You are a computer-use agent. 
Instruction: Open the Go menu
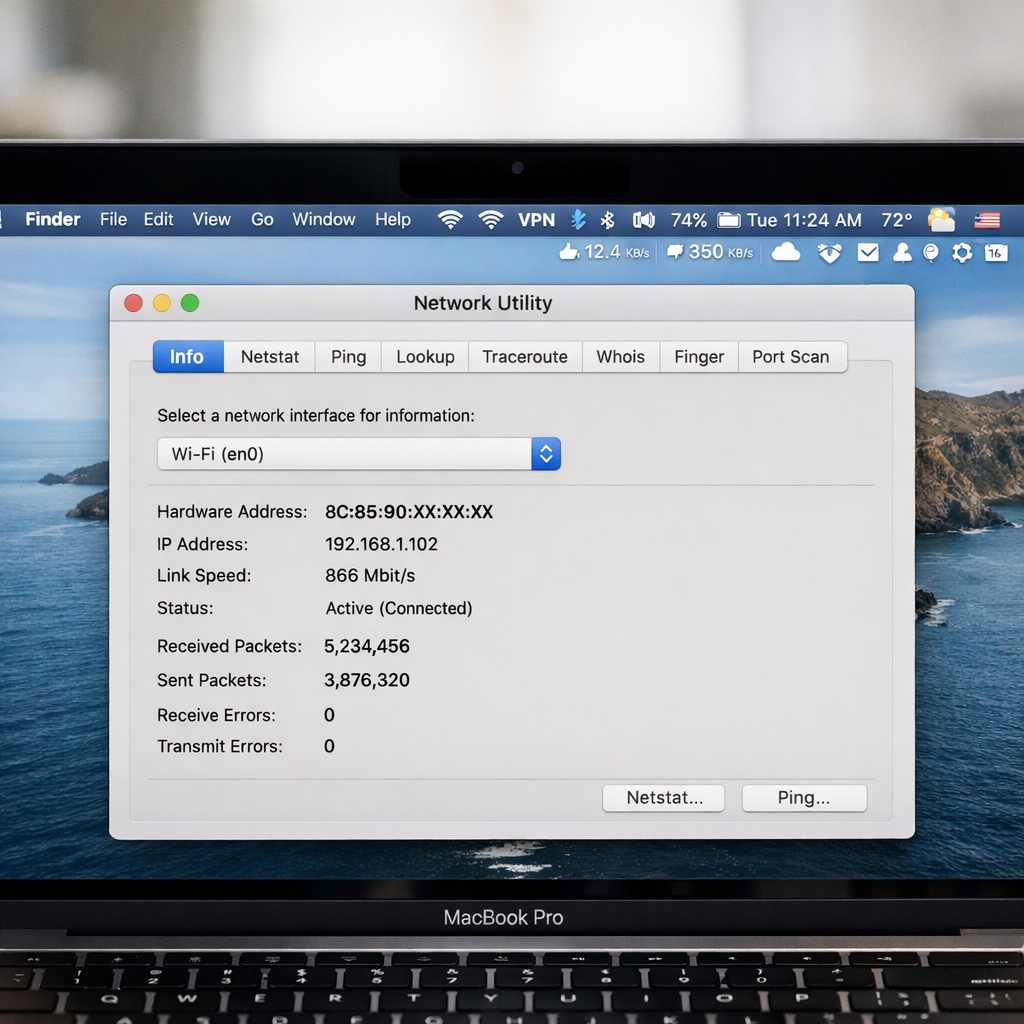pyautogui.click(x=262, y=219)
